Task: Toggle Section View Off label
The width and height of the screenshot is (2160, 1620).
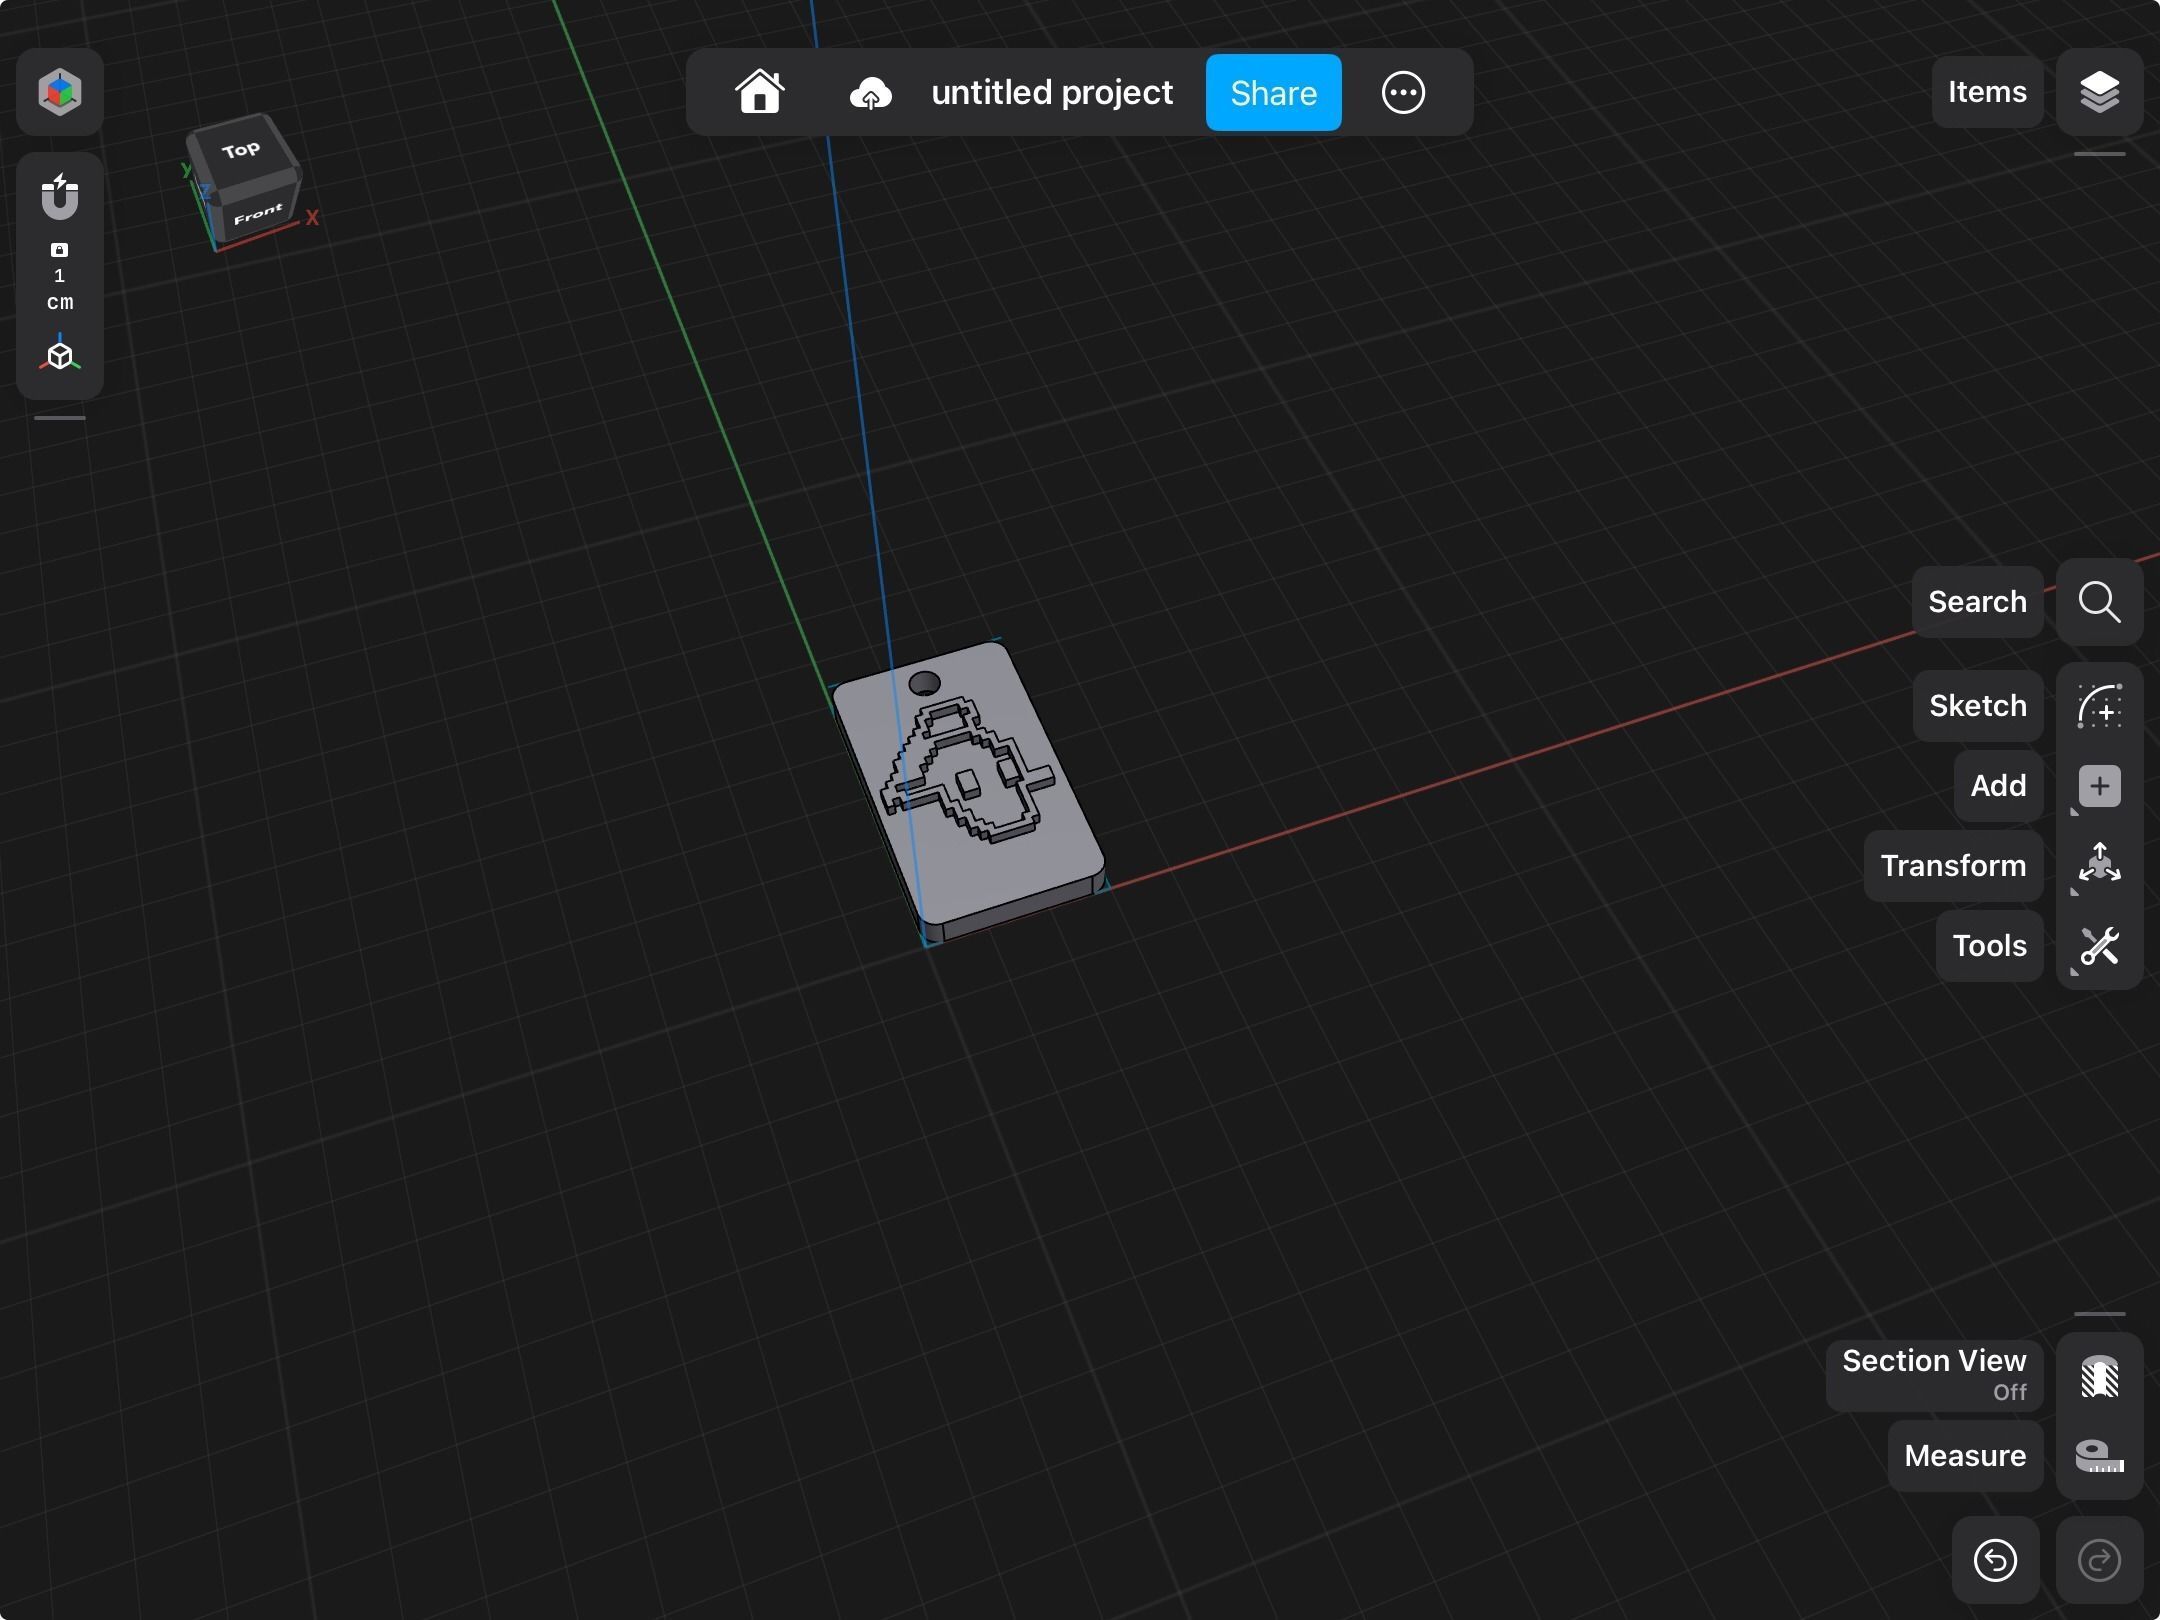Action: pos(1934,1376)
